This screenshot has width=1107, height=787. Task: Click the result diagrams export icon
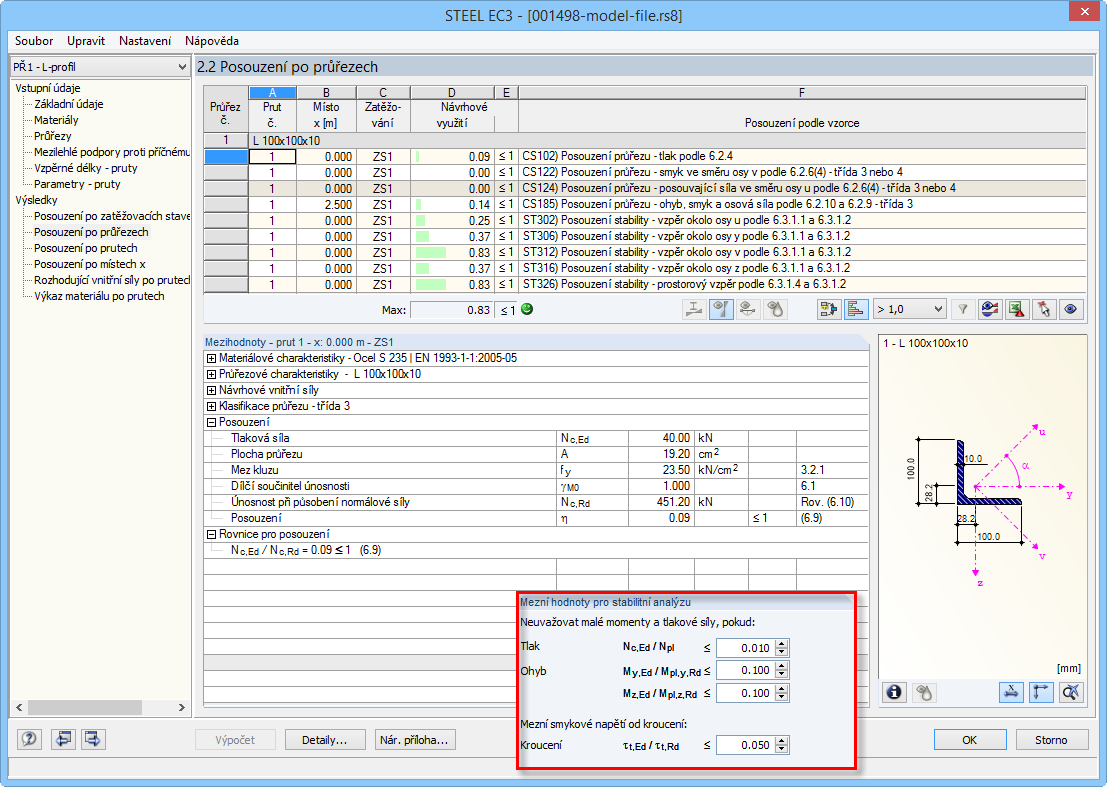tap(829, 309)
